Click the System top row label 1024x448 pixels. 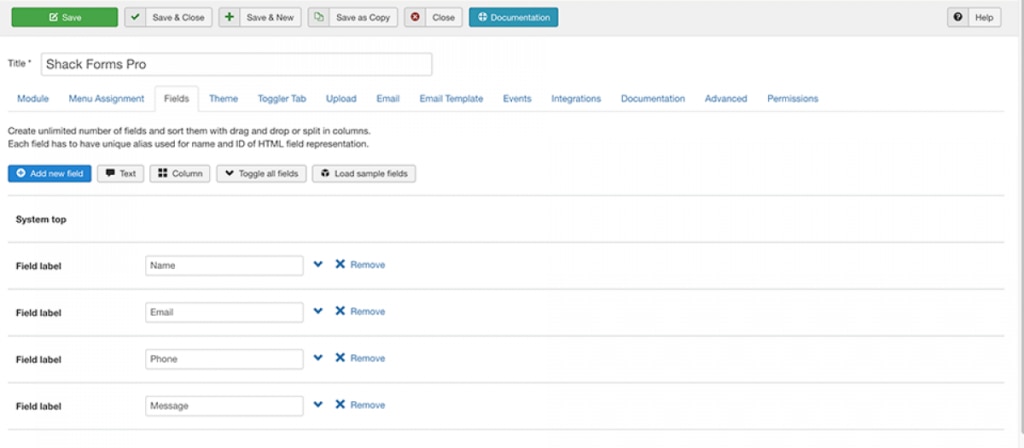[x=41, y=219]
